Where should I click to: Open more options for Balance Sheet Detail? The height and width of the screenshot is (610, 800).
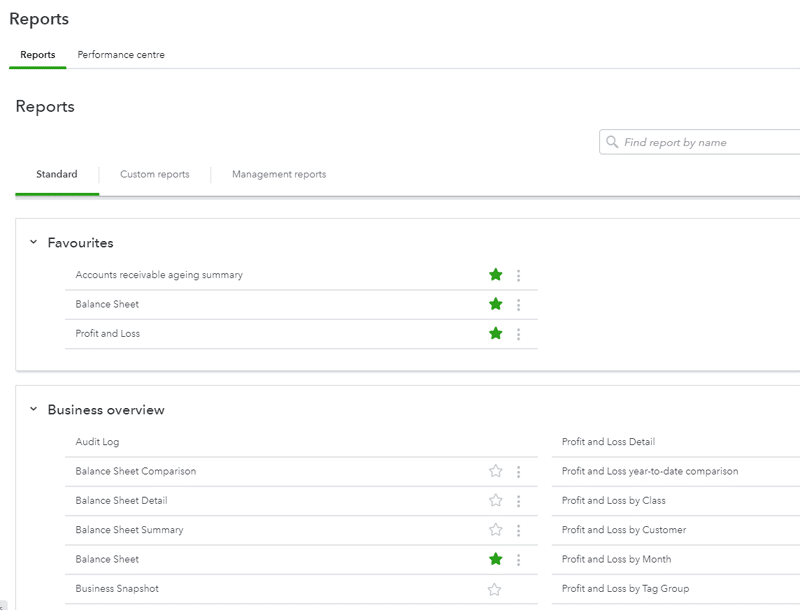(x=518, y=501)
